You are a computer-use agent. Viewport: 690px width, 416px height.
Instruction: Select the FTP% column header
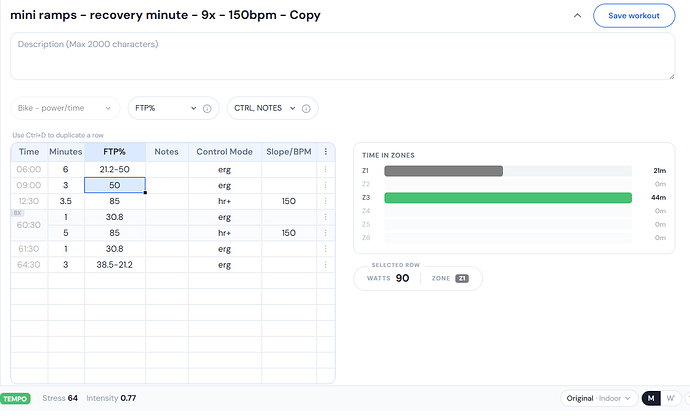(x=115, y=152)
